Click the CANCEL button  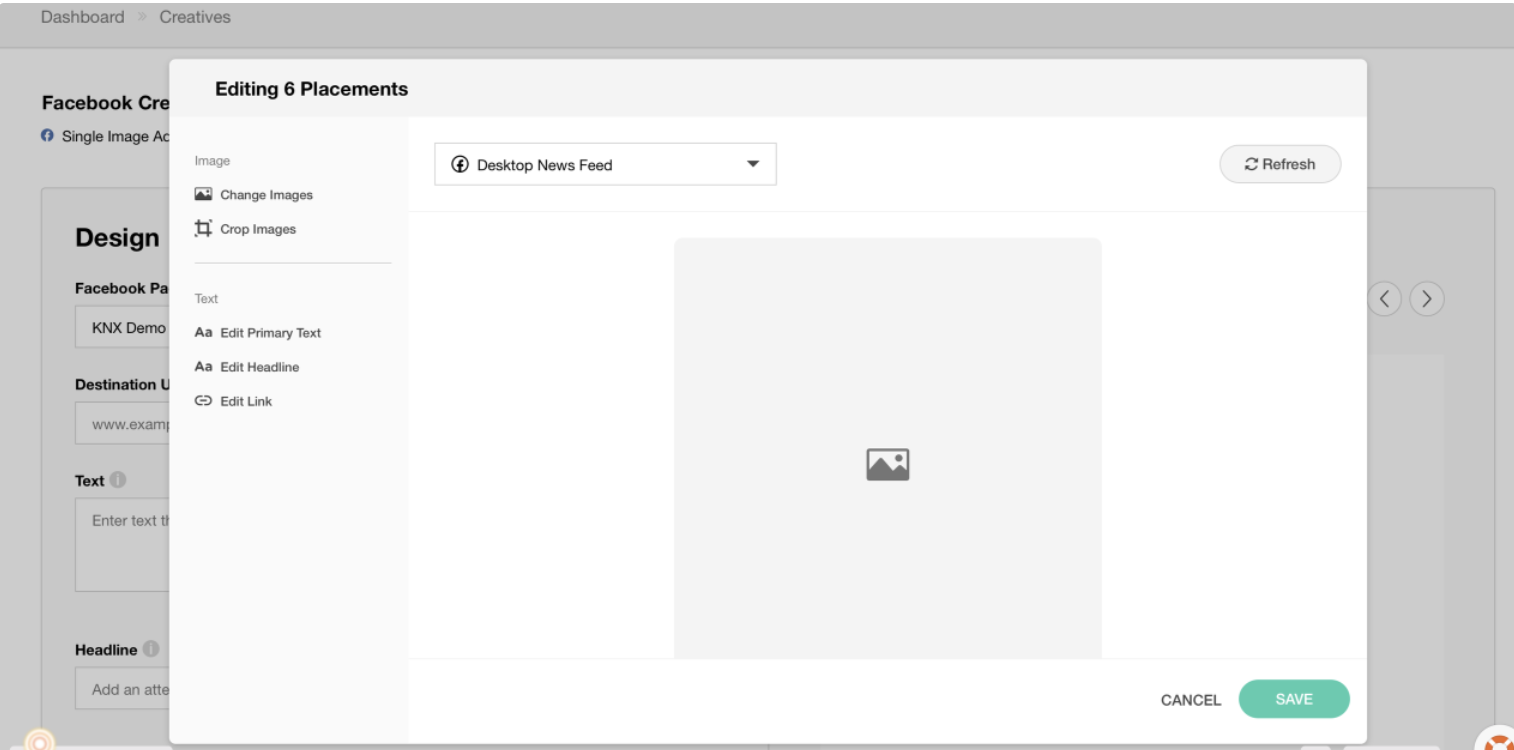1190,700
